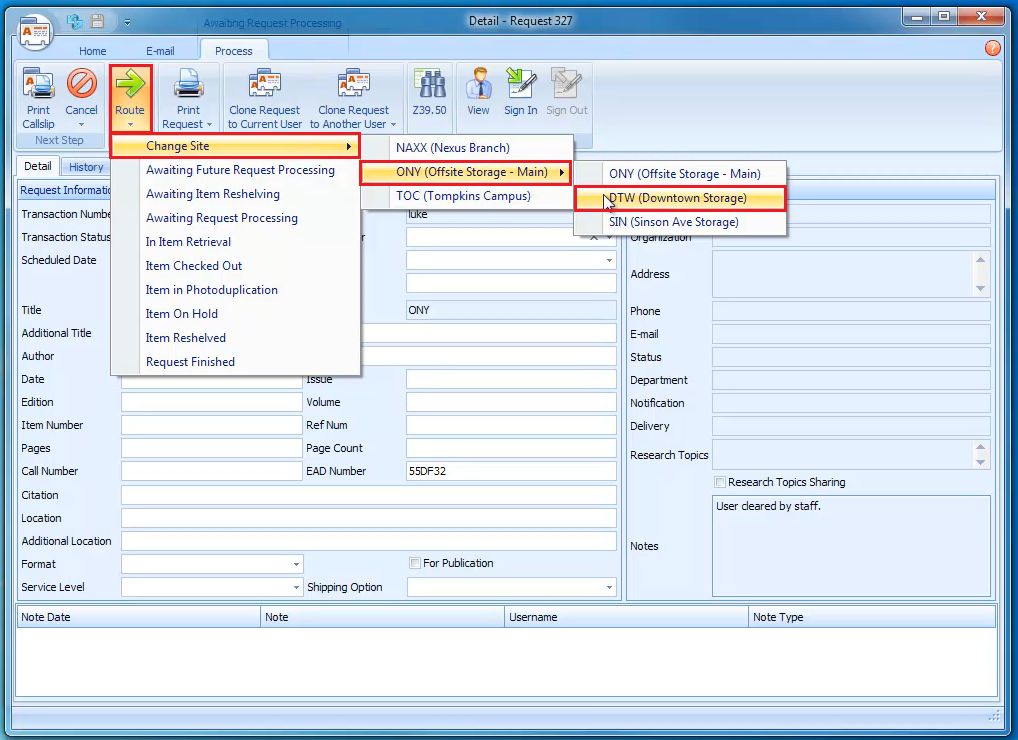This screenshot has width=1018, height=740.
Task: Click the green Route arrow icon
Action: pos(130,85)
